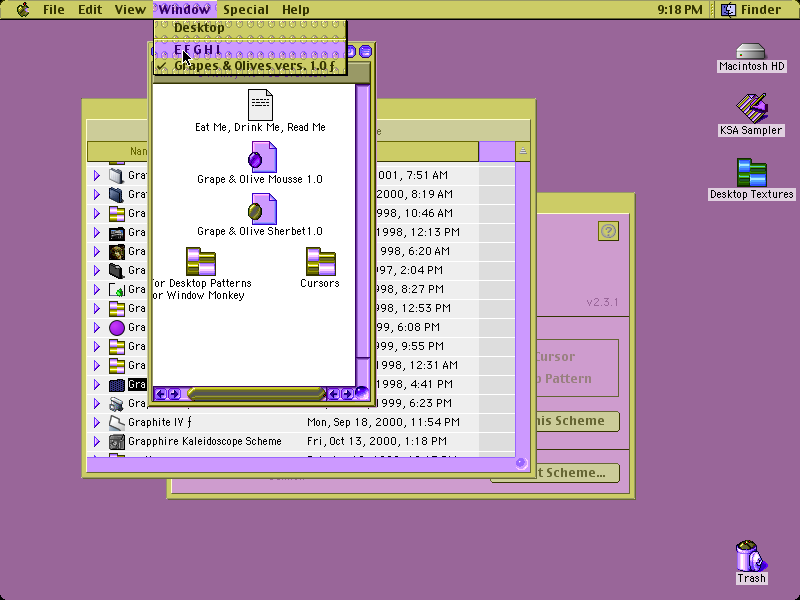Click the Graphite IV ƒ folder name
Viewport: 800px width, 600px height.
coord(160,422)
